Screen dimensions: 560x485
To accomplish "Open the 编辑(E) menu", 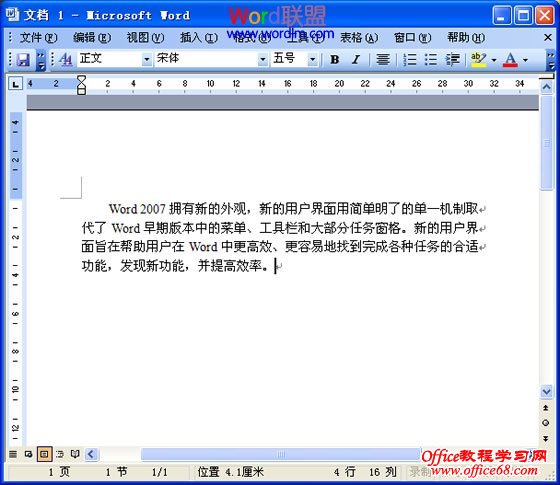I will click(92, 38).
